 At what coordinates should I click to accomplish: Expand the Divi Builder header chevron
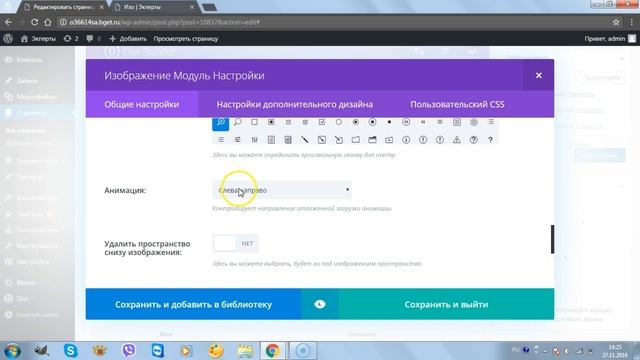[472, 52]
